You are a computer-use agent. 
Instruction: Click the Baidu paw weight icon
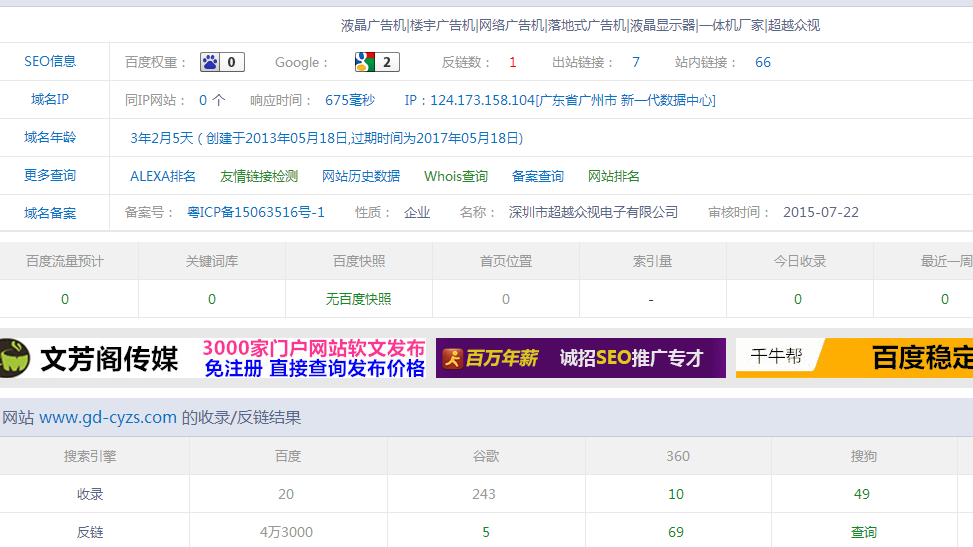click(x=222, y=62)
